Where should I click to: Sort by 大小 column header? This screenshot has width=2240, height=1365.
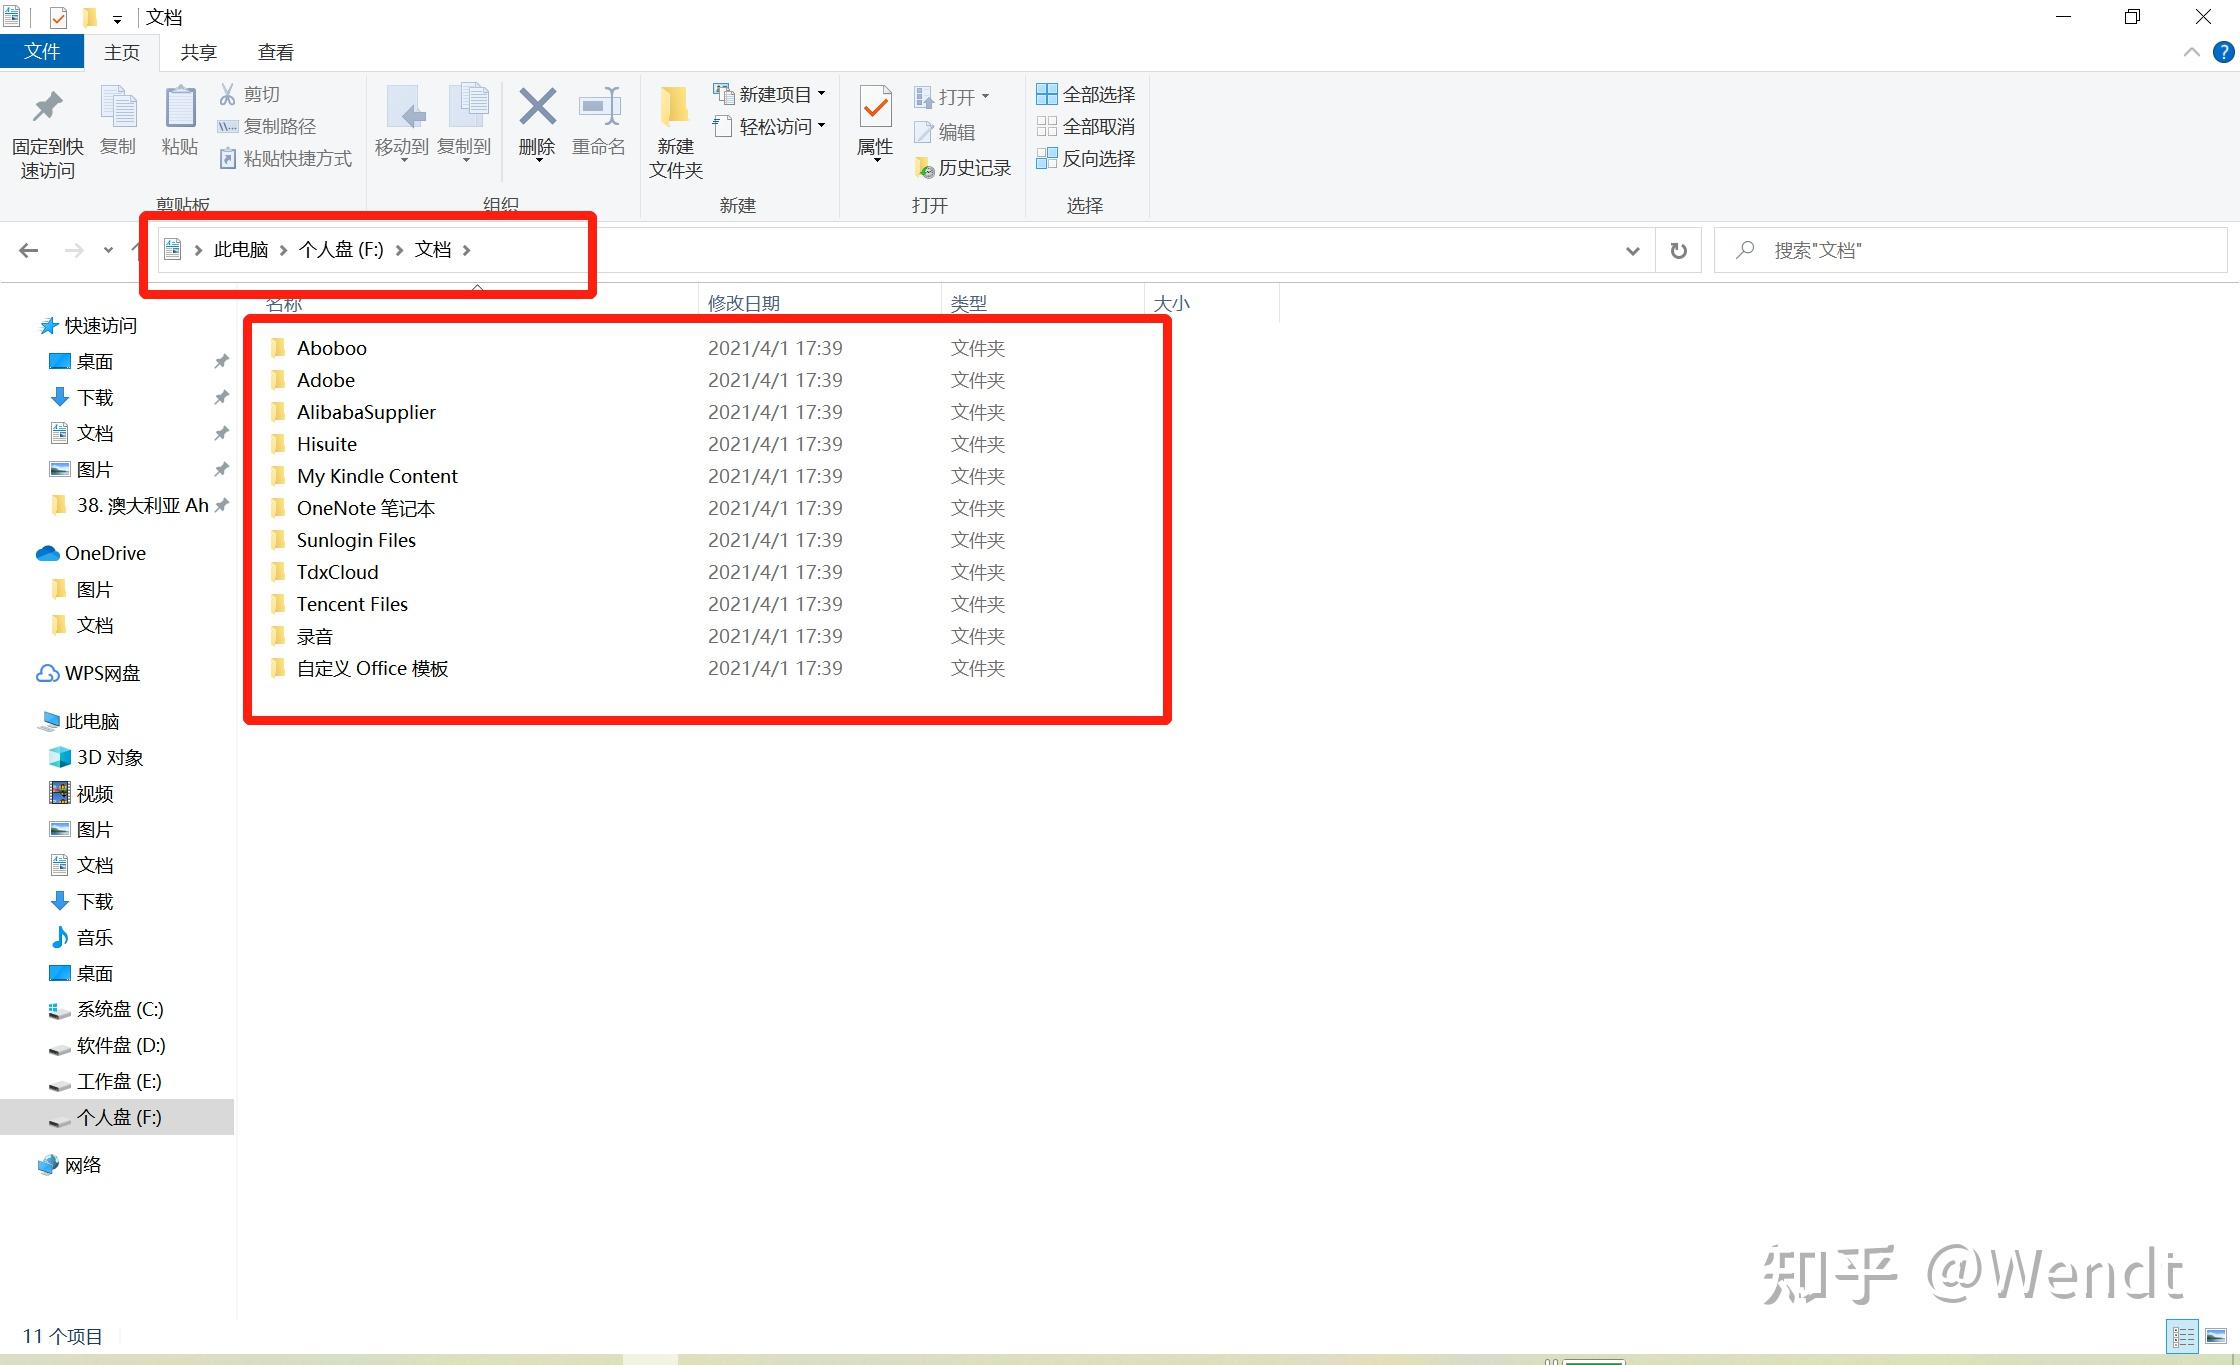(1172, 303)
